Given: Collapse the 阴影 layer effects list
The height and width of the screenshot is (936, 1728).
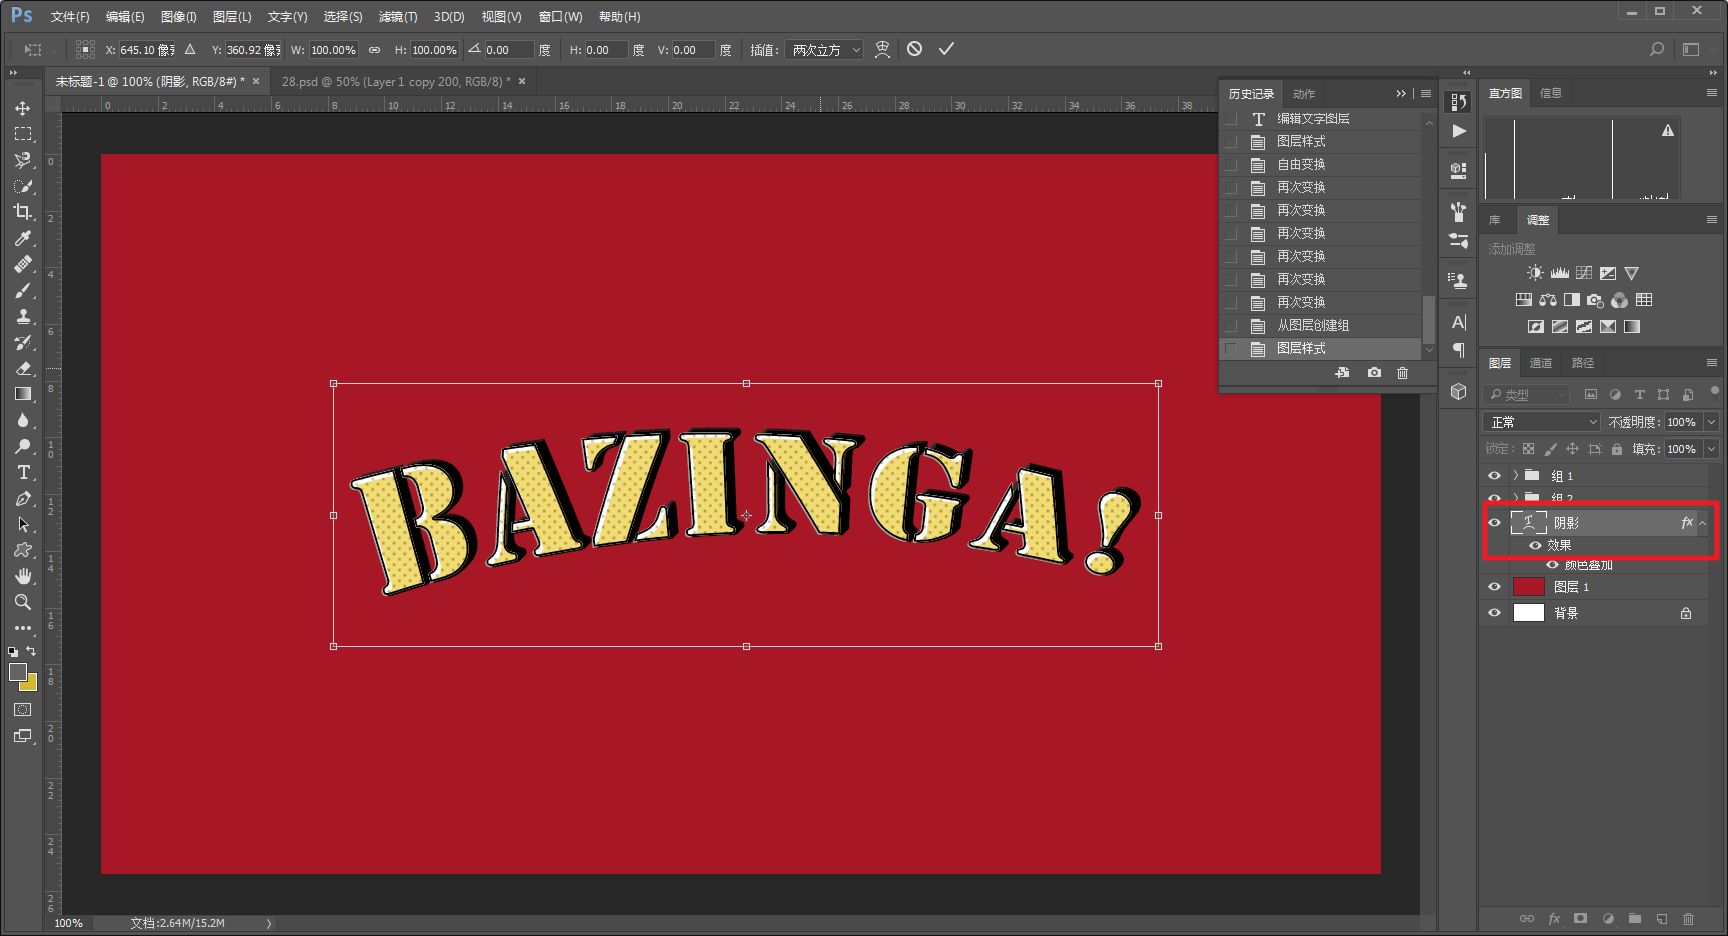Looking at the screenshot, I should (1703, 522).
